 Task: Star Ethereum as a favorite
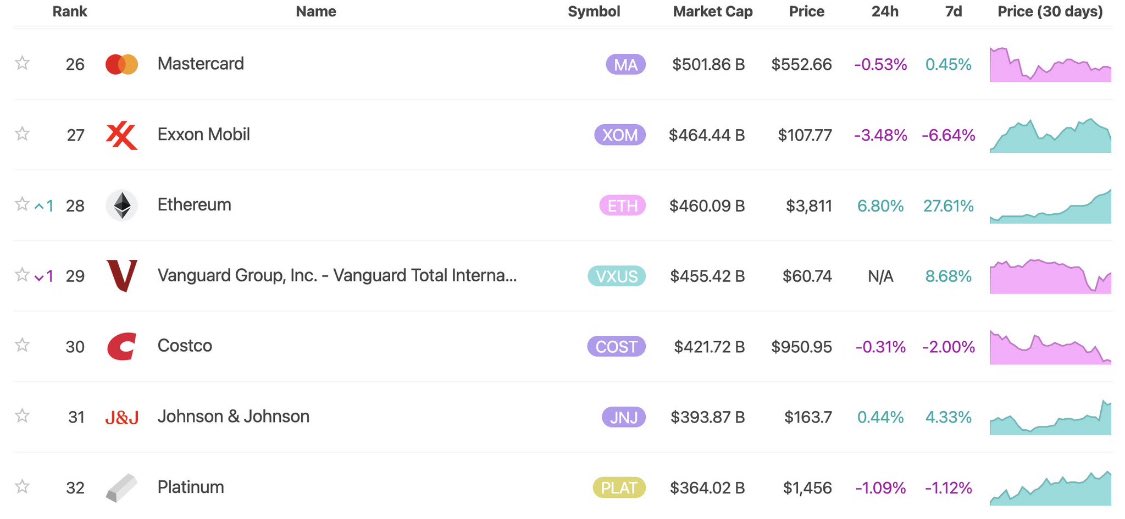(22, 205)
